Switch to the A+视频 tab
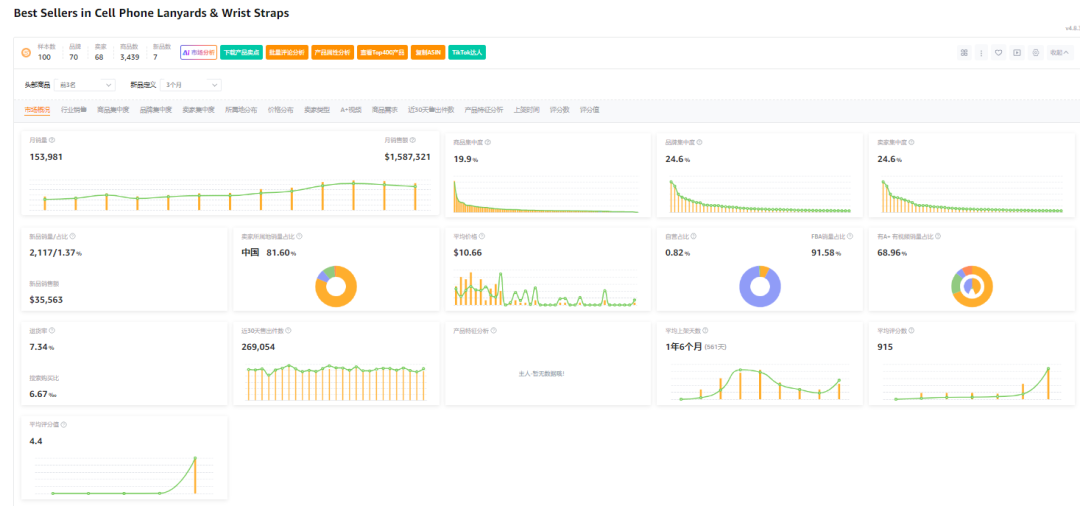This screenshot has height=506, width=1080. coord(351,109)
